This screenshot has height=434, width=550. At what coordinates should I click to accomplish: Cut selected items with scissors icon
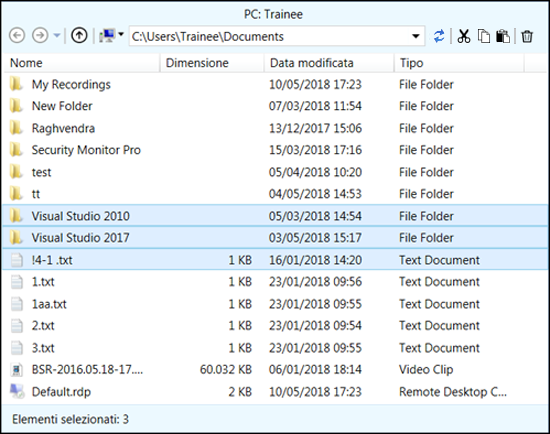tap(464, 36)
